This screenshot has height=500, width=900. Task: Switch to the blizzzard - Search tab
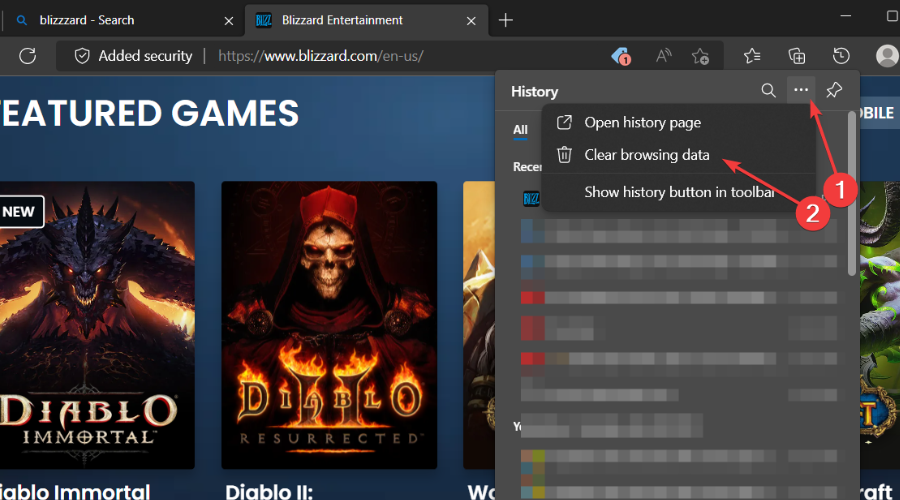click(88, 20)
